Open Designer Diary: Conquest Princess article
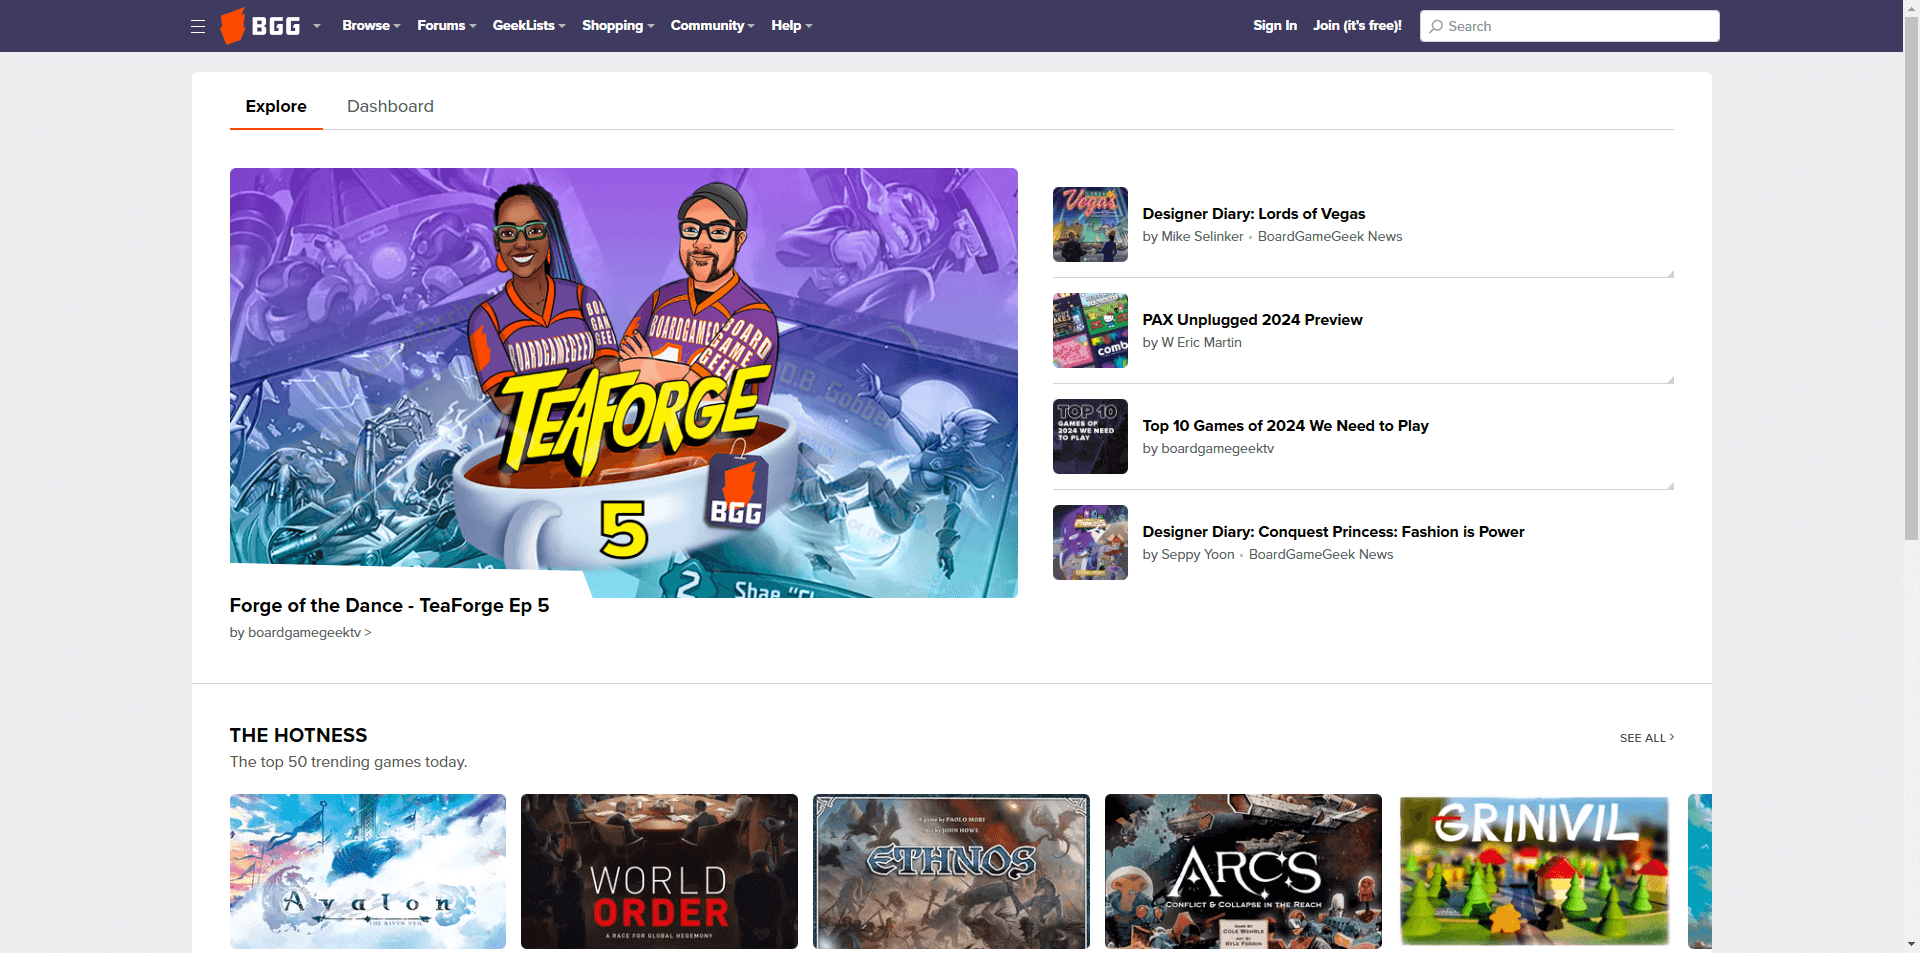The image size is (1920, 953). (x=1333, y=532)
